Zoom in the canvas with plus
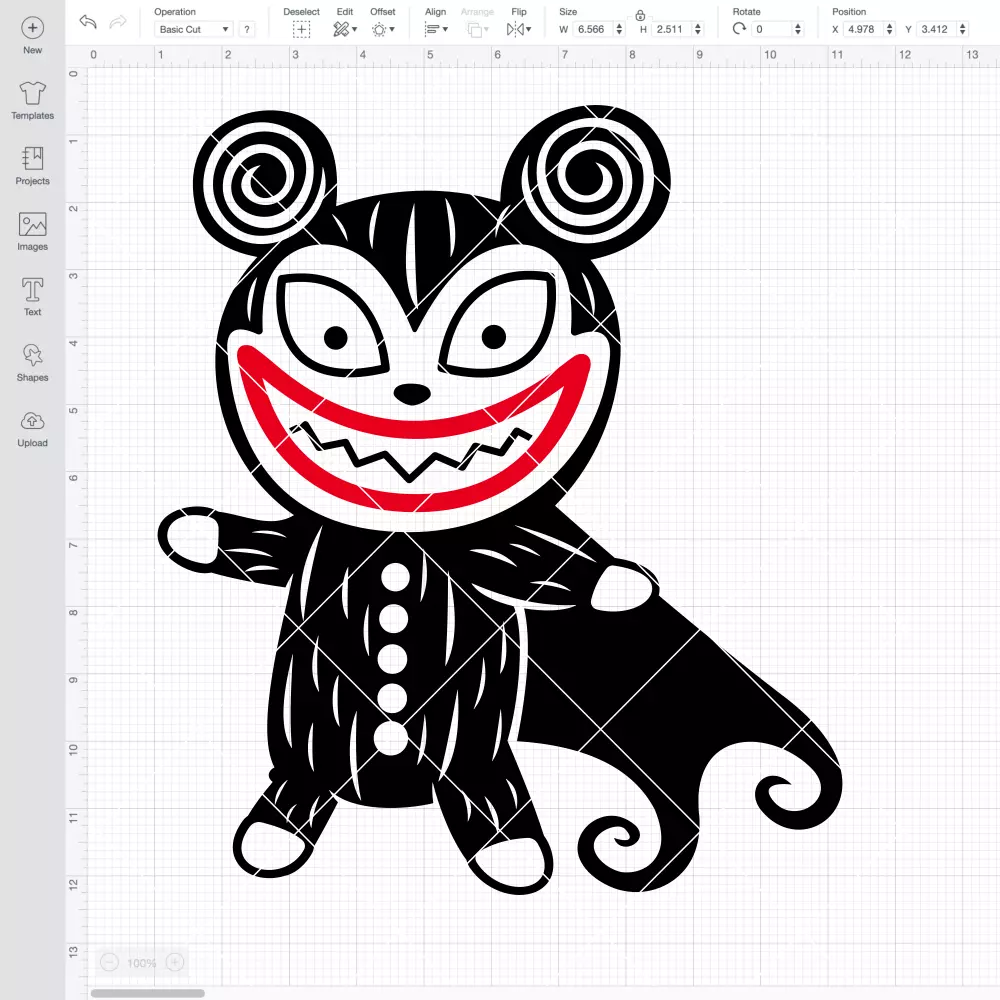The height and width of the screenshot is (1000, 1000). pos(175,962)
